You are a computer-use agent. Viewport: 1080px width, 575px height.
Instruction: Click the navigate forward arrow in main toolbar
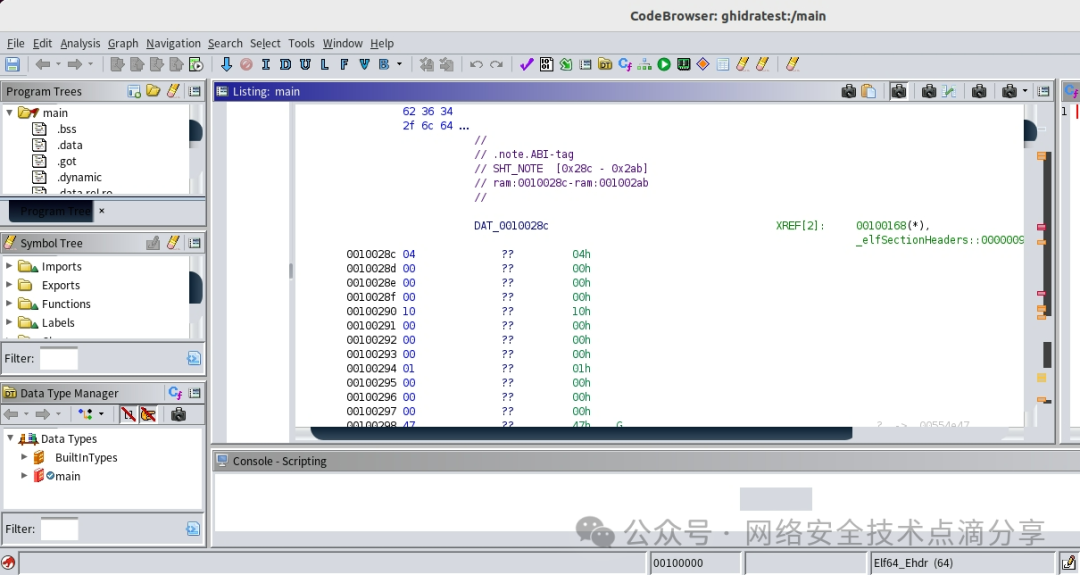tap(74, 65)
